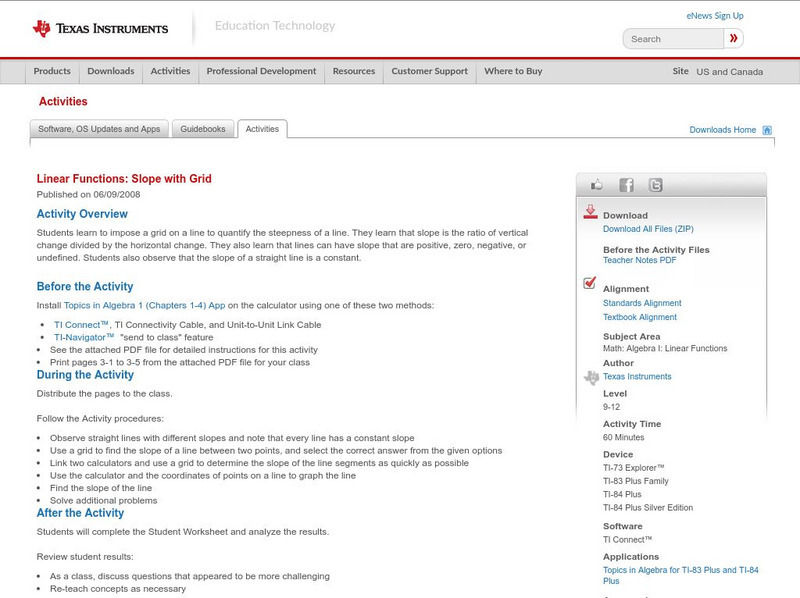Screen dimensions: 800x598
Task: Click the red download arrow icon
Action: coord(590,212)
